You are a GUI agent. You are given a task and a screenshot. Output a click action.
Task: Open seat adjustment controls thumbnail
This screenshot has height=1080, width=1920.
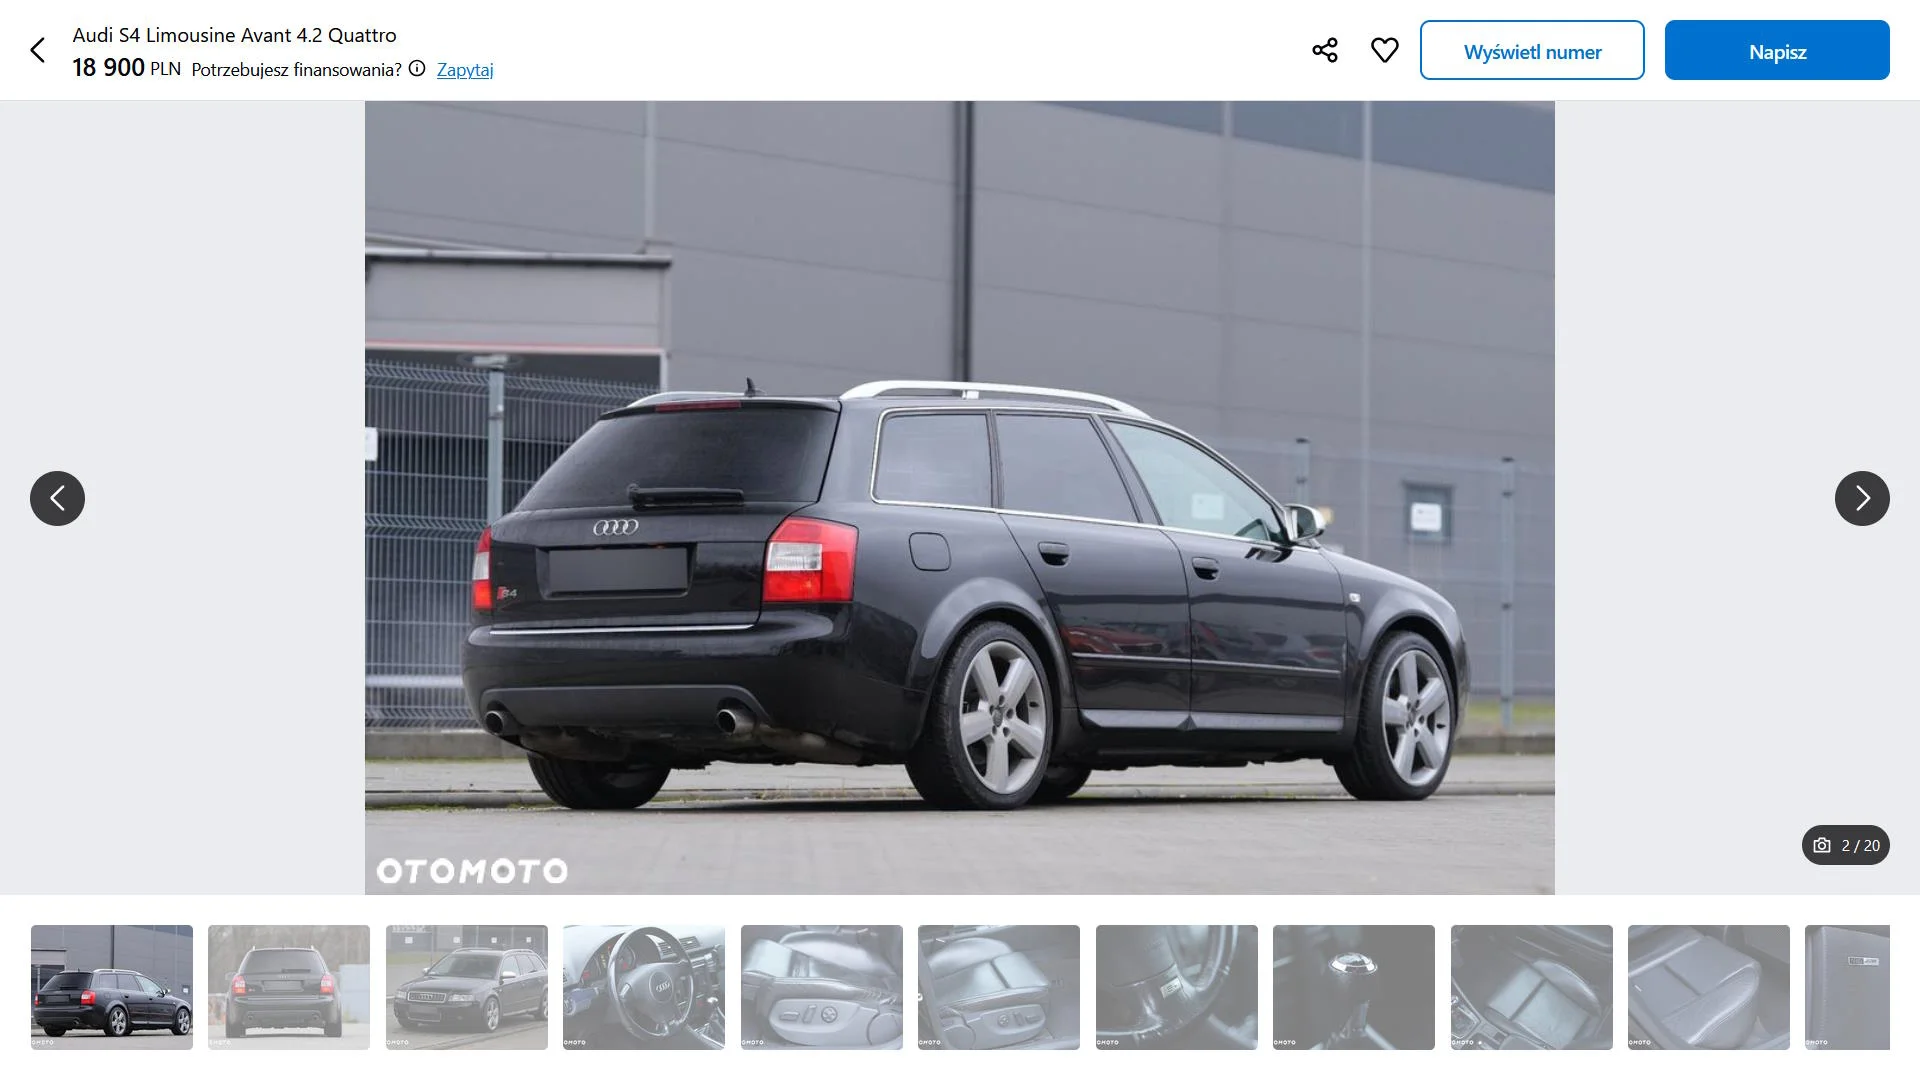[822, 987]
